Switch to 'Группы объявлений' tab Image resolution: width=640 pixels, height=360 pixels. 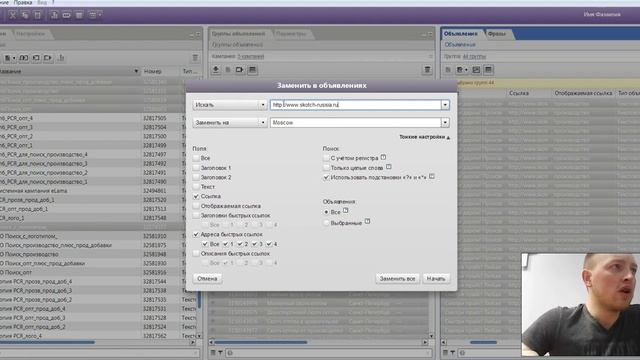(238, 34)
